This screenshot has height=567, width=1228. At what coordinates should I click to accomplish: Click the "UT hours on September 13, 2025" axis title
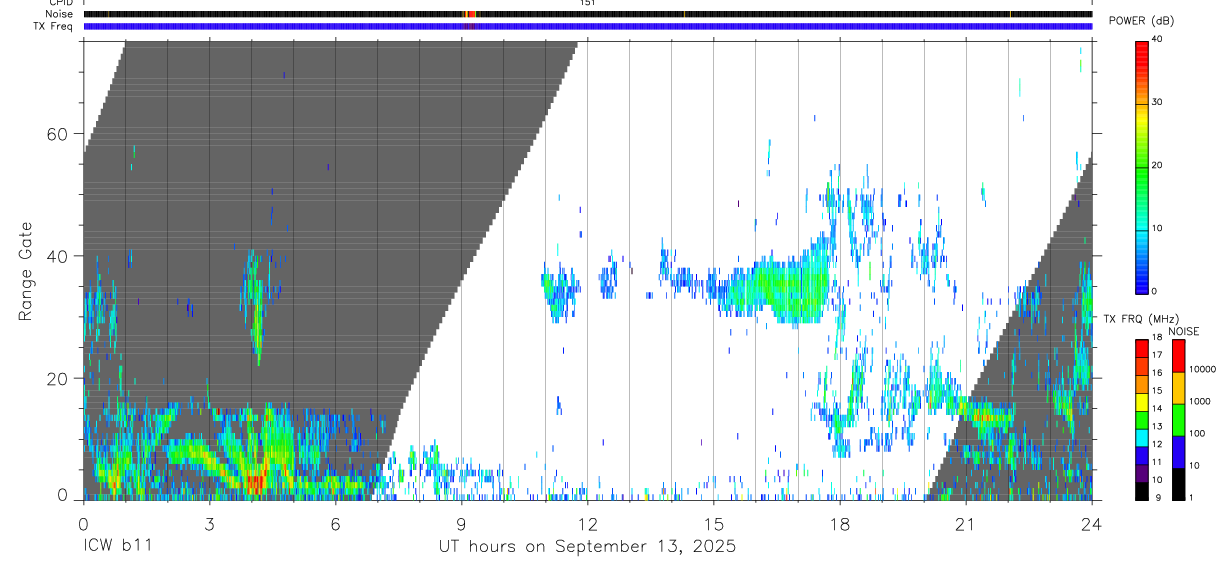[x=587, y=547]
